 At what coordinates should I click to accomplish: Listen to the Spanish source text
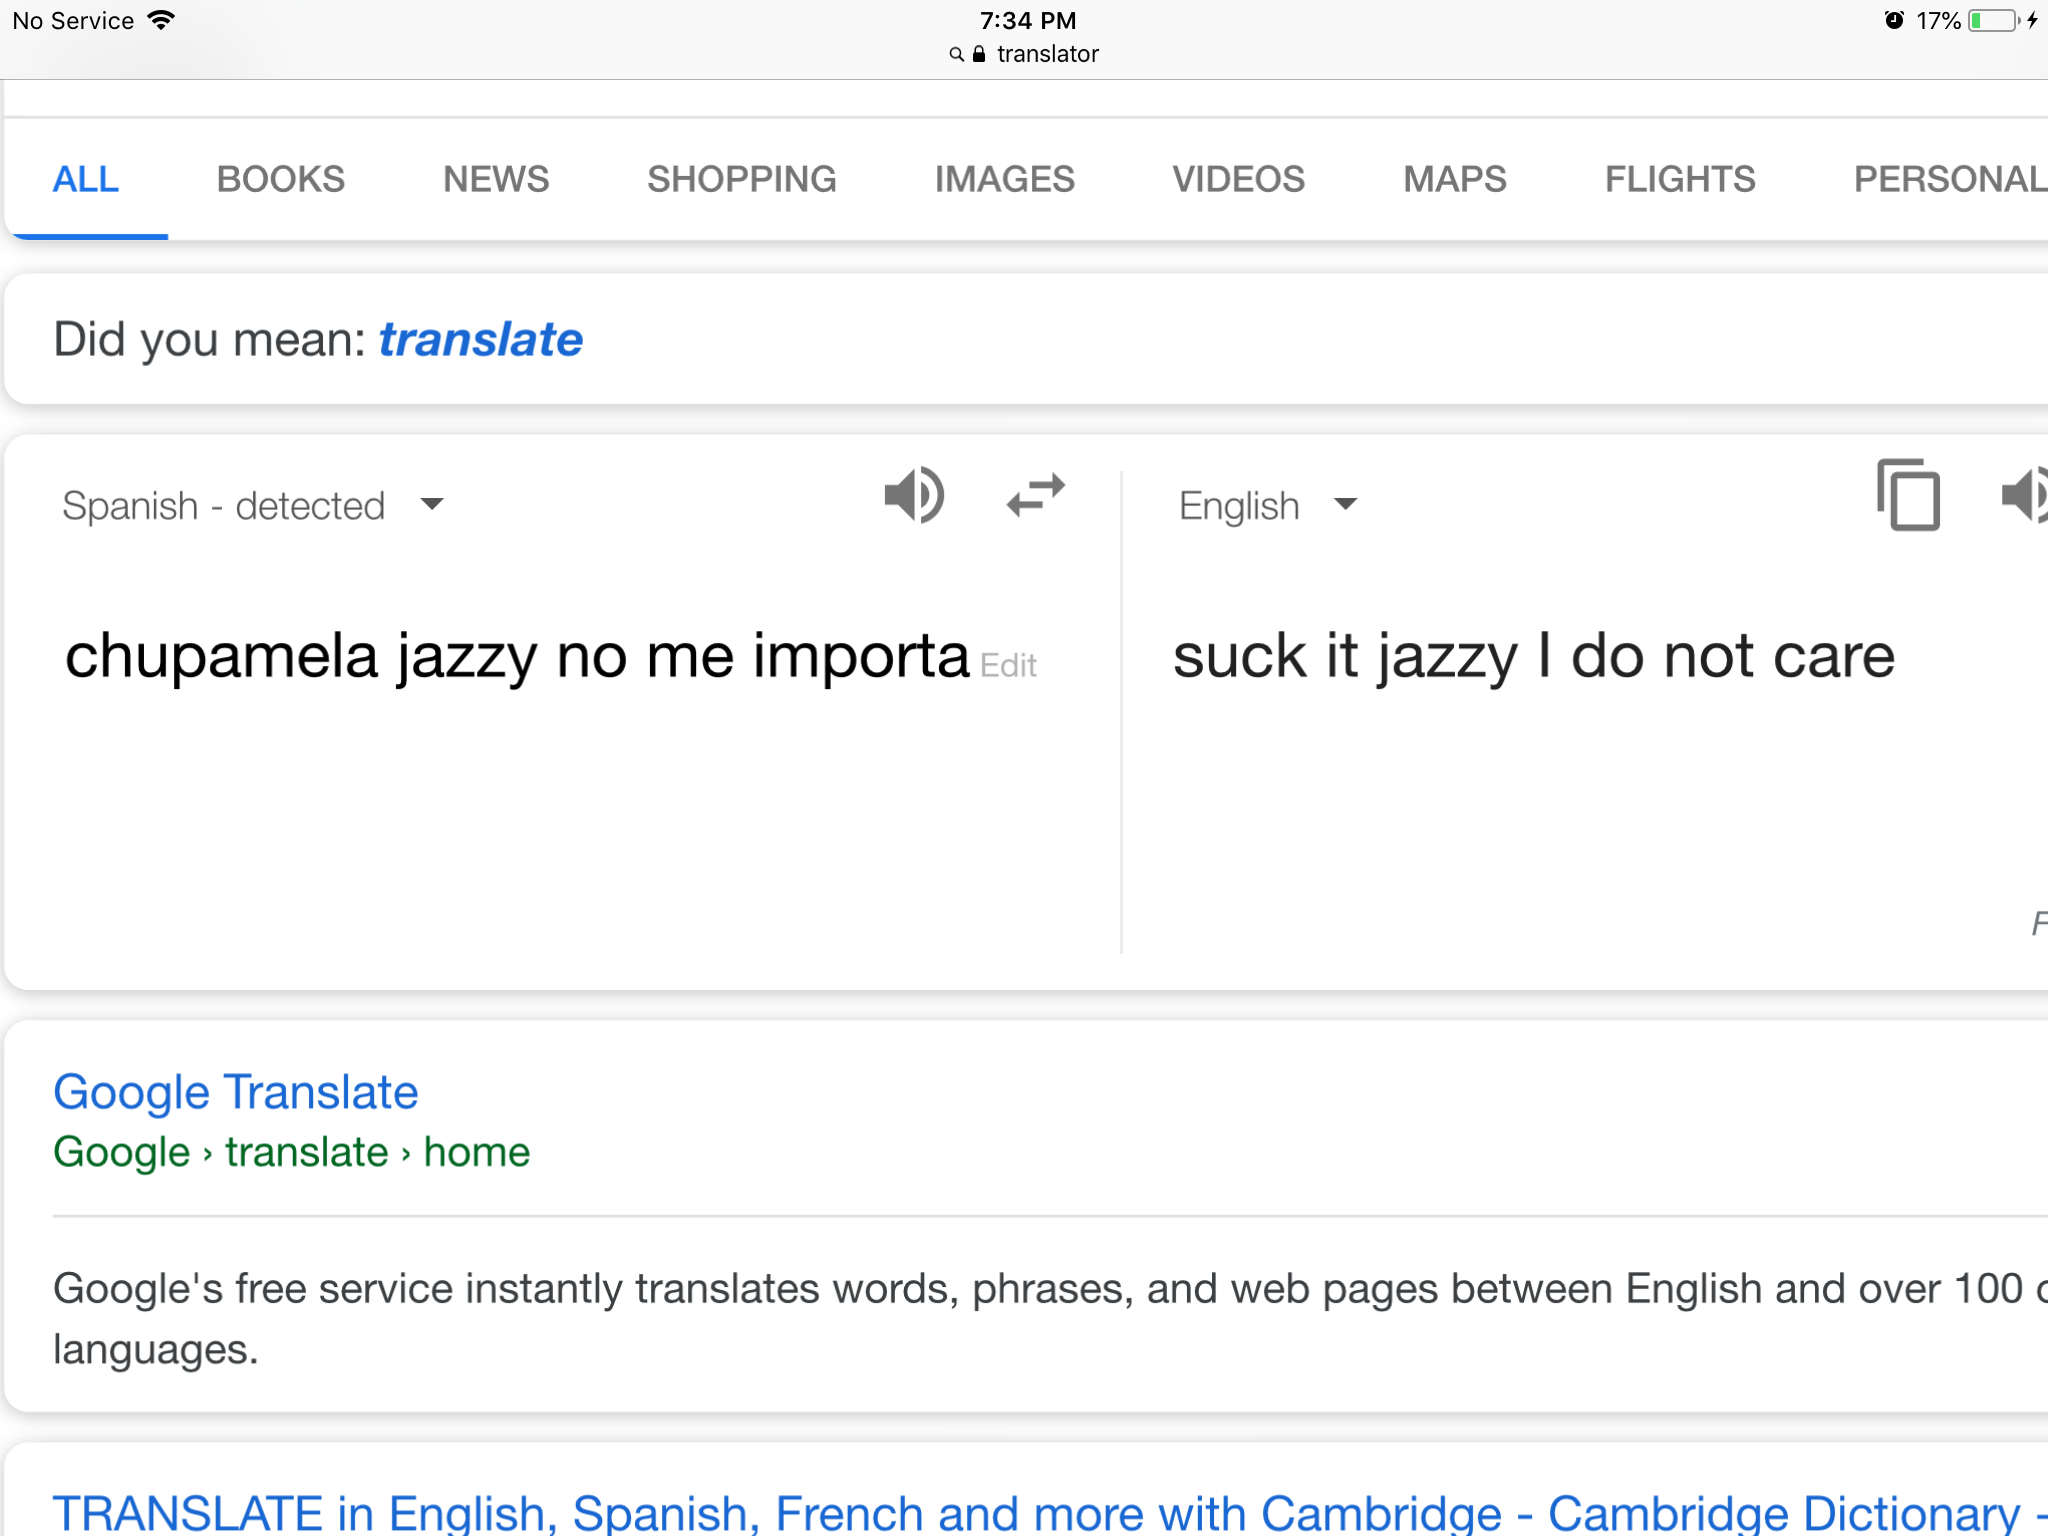point(914,495)
